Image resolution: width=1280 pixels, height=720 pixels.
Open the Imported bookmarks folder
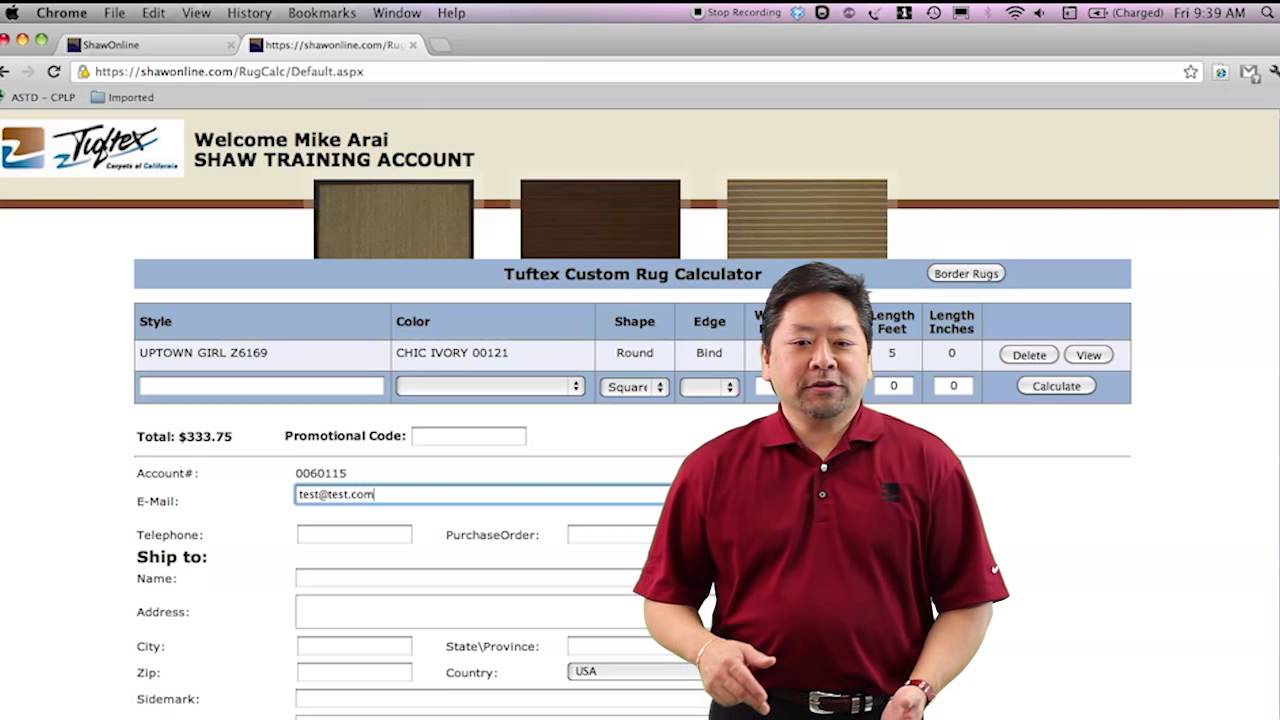(x=122, y=97)
